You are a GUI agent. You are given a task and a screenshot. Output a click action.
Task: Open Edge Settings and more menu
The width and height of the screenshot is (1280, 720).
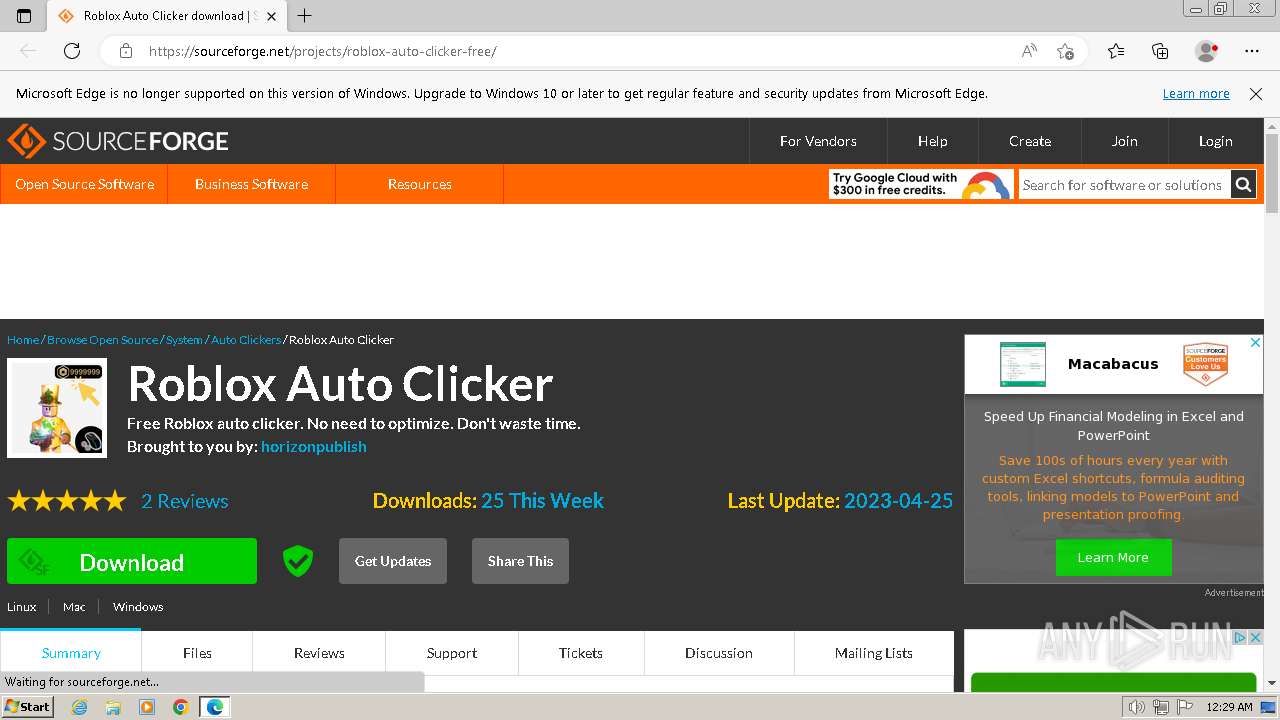click(x=1252, y=51)
